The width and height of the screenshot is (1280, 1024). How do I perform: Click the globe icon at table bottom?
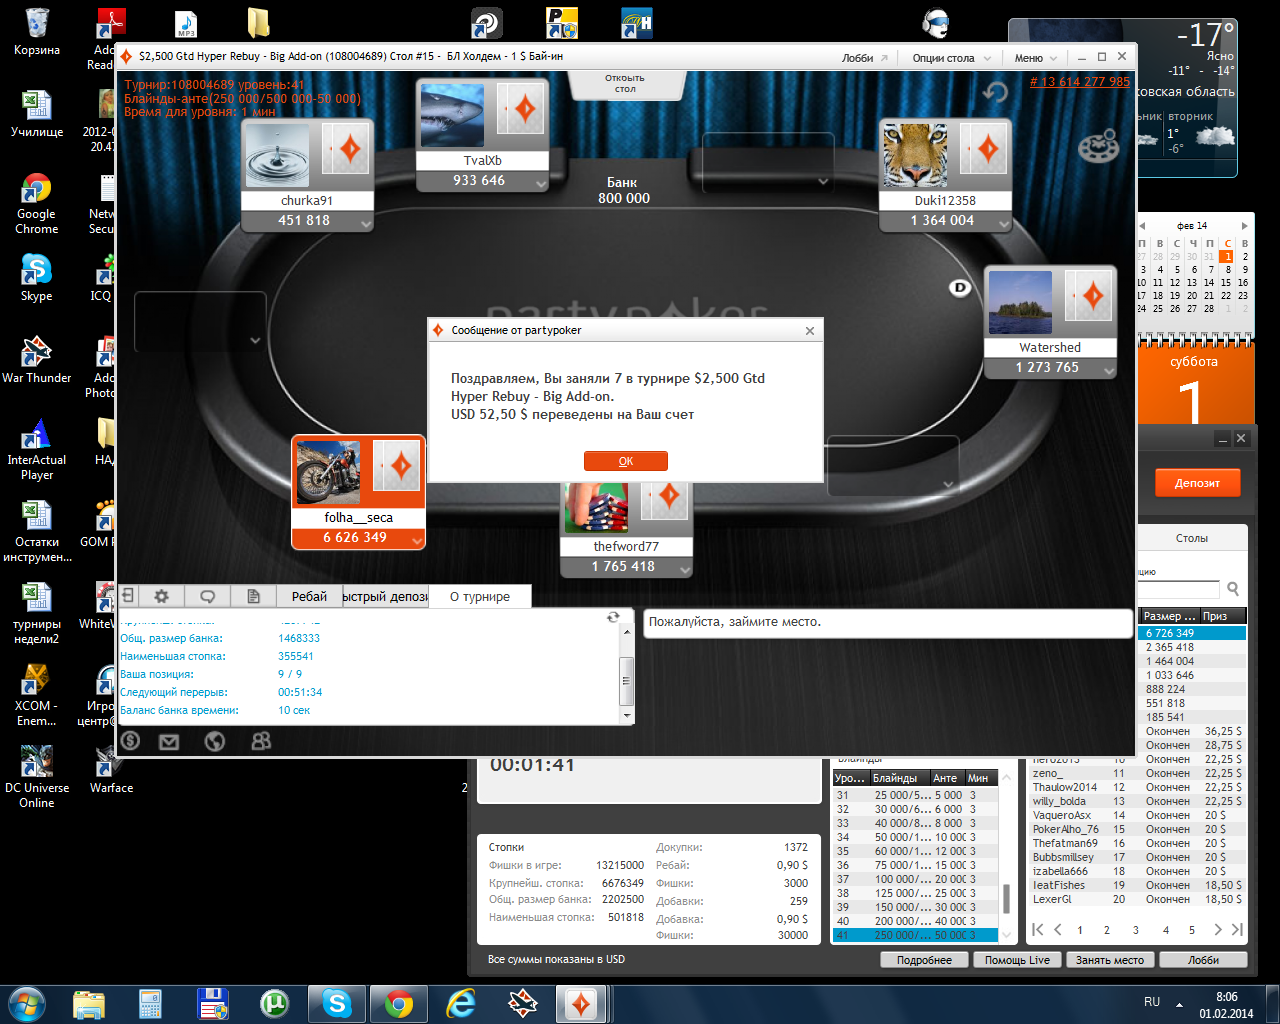coord(214,741)
